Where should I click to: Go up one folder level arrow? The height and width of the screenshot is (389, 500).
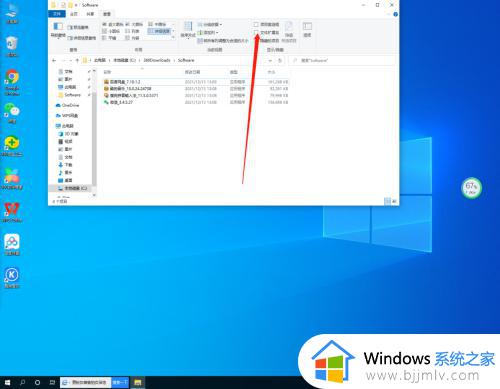point(77,60)
